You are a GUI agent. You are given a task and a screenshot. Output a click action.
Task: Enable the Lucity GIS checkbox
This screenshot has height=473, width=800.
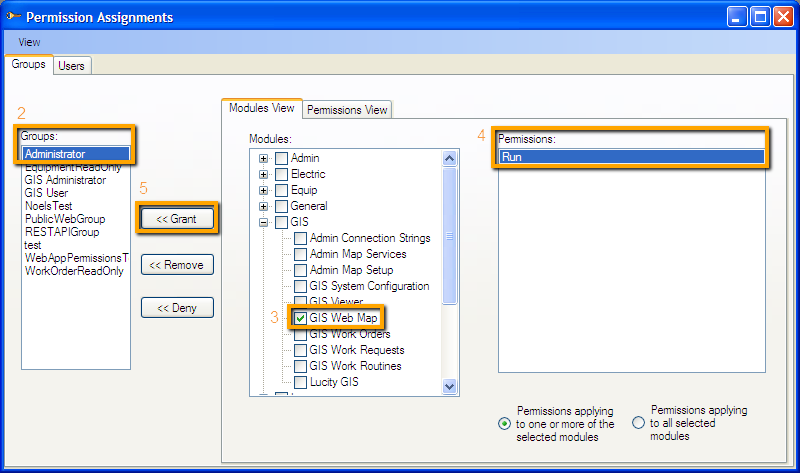point(301,382)
